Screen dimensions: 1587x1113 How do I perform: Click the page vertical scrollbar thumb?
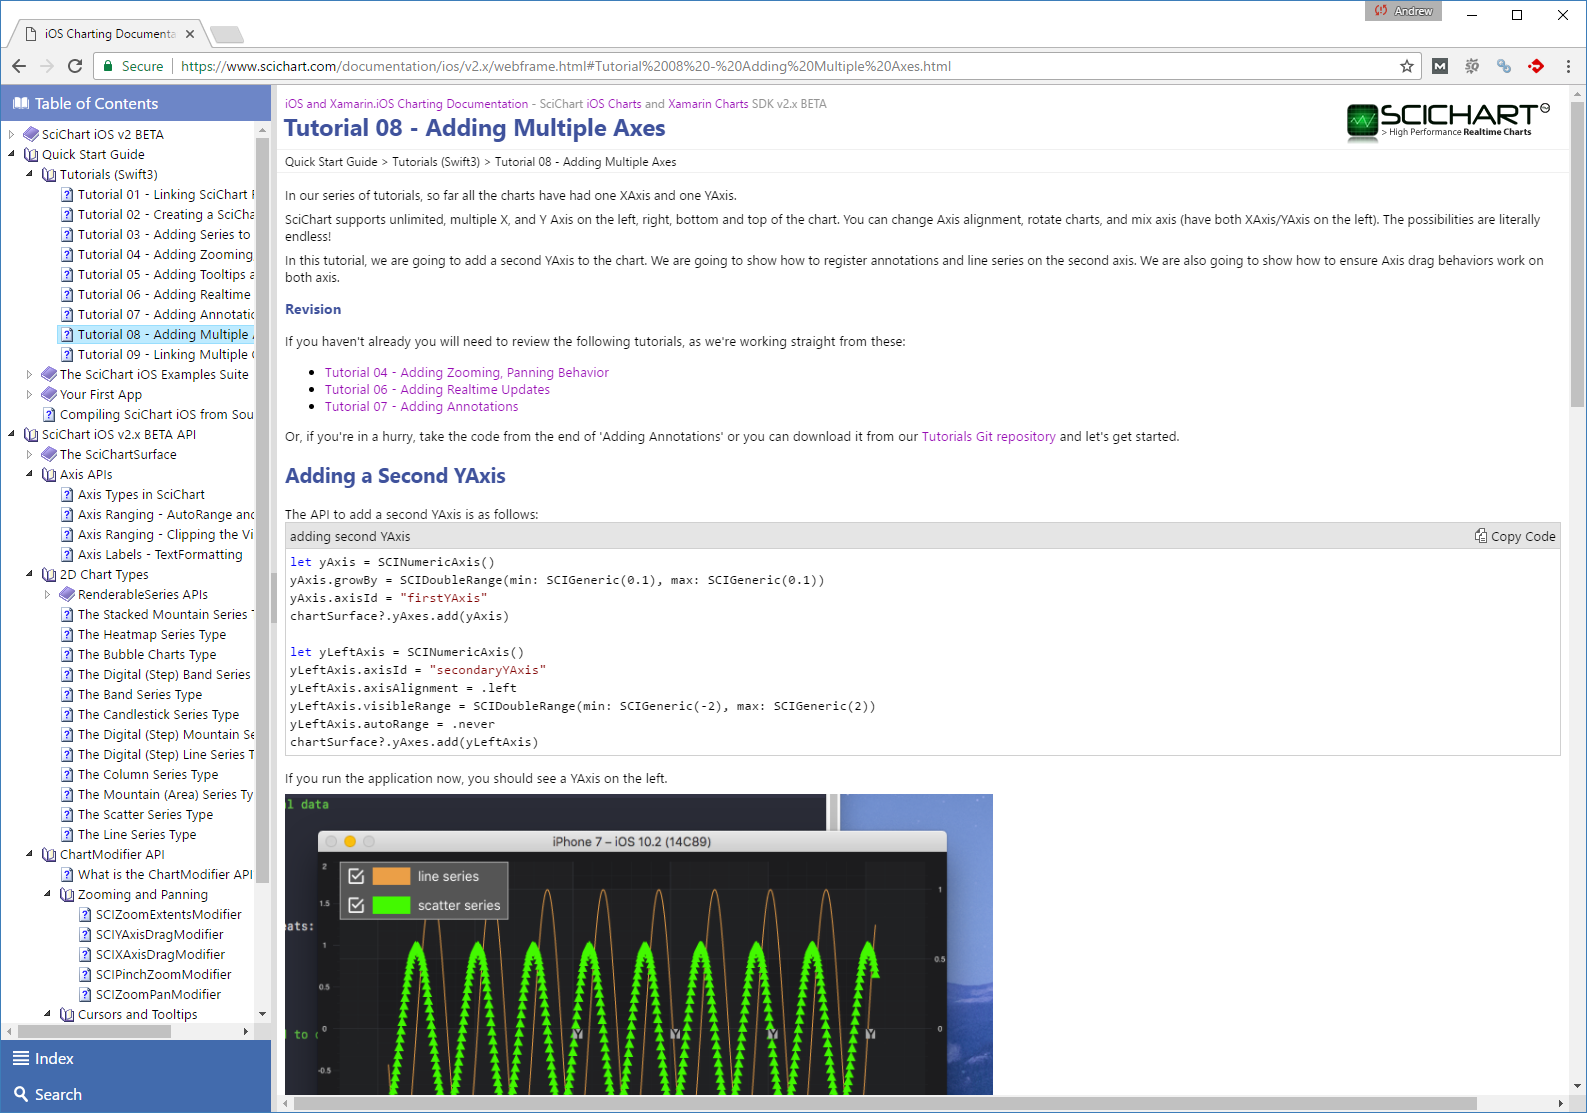[x=1577, y=254]
